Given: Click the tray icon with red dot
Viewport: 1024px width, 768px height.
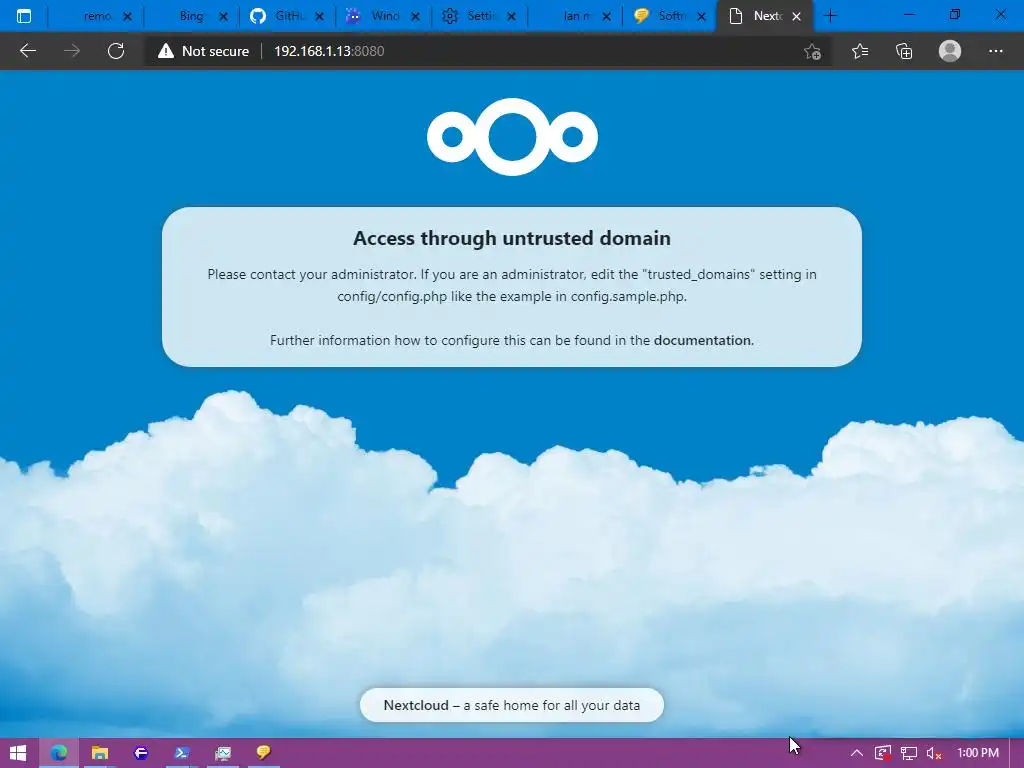Looking at the screenshot, I should pos(883,753).
